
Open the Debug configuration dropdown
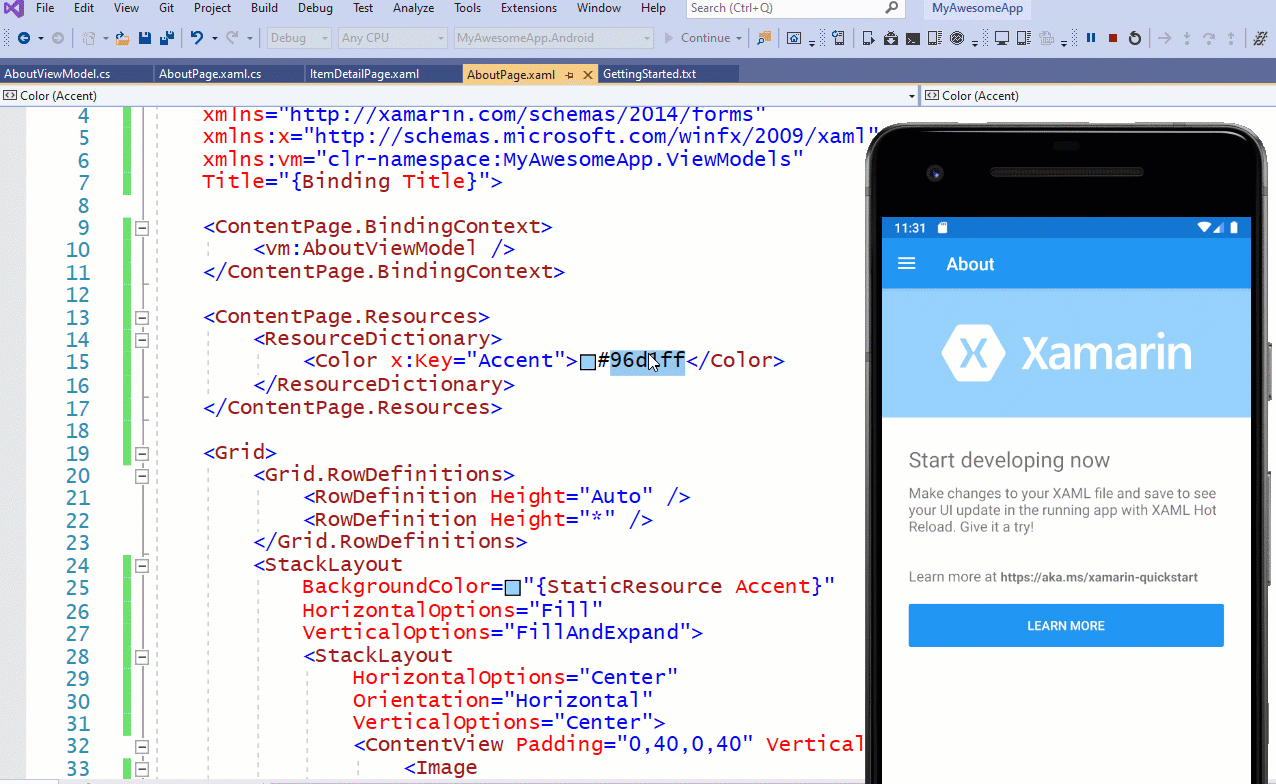point(298,38)
